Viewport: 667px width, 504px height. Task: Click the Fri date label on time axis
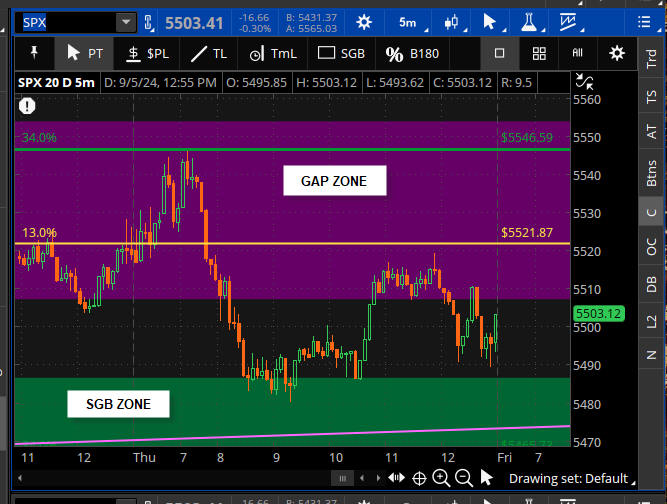505,457
